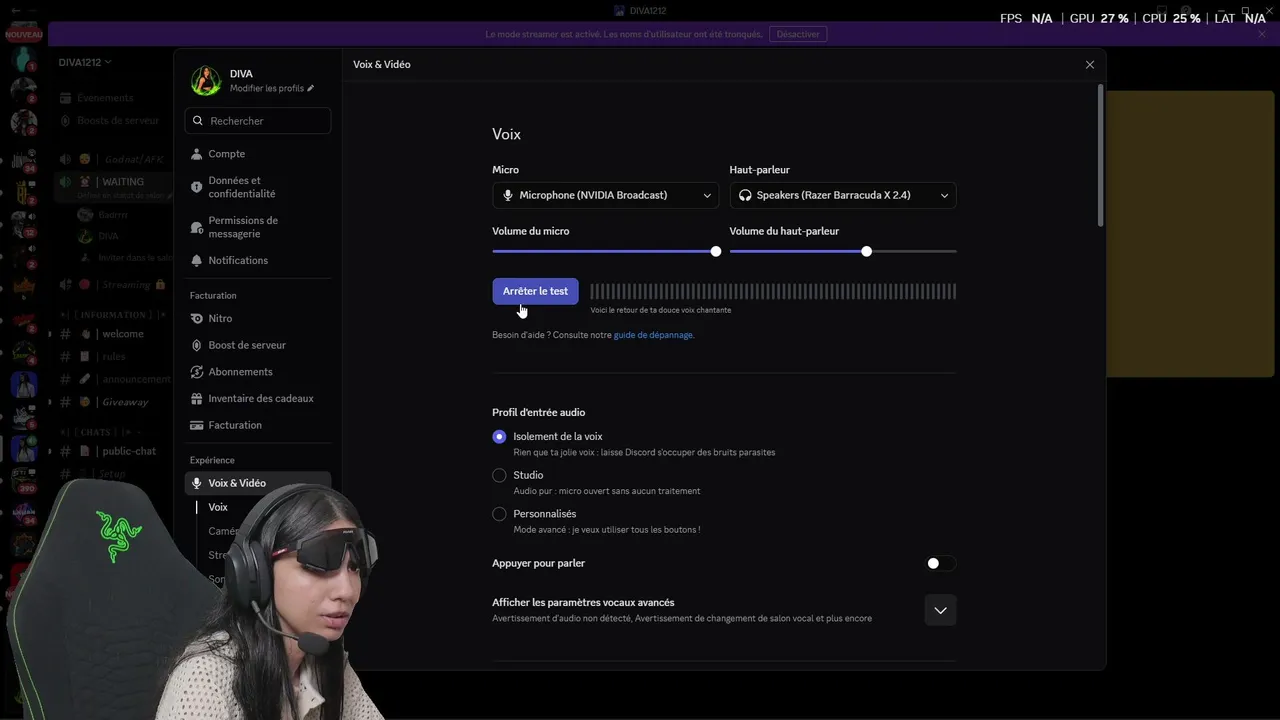Viewport: 1280px width, 720px height.
Task: Click the Boosts de serveur icon in channel list
Action: [65, 120]
